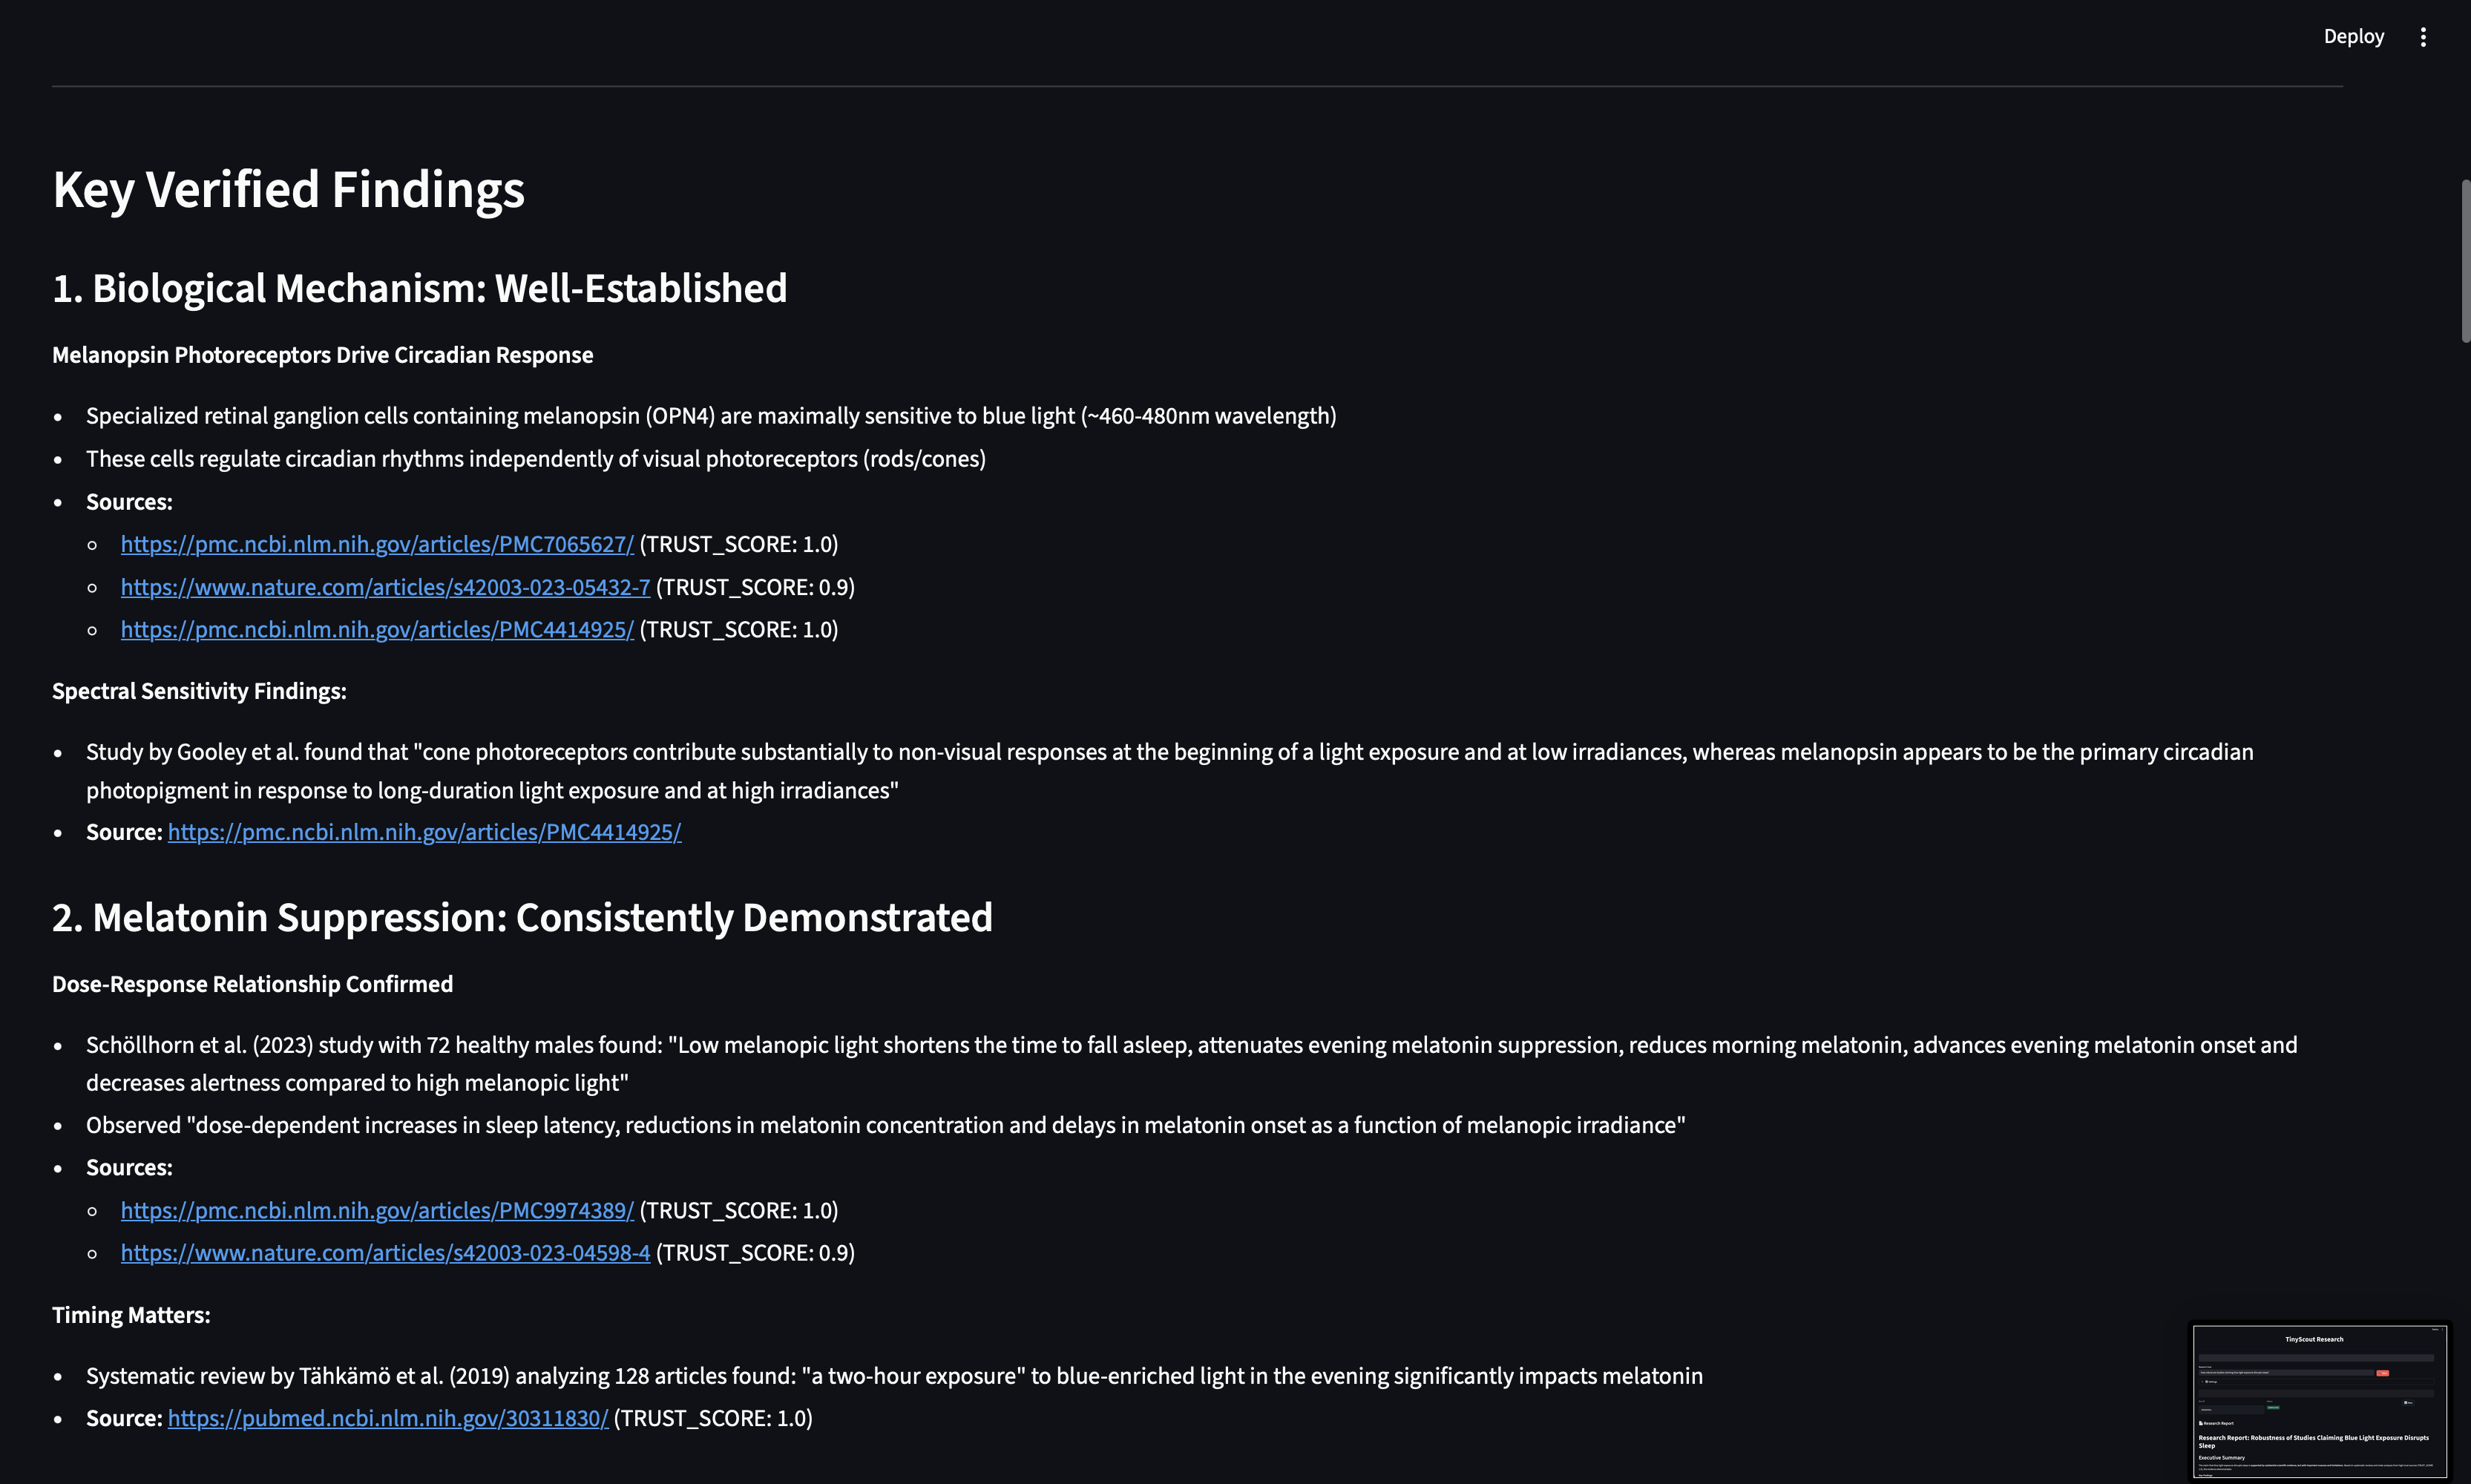Viewport: 2471px width, 1484px height.
Task: Click the Schöllhorn et al. (2023) bullet text
Action: pyautogui.click(x=1190, y=1045)
